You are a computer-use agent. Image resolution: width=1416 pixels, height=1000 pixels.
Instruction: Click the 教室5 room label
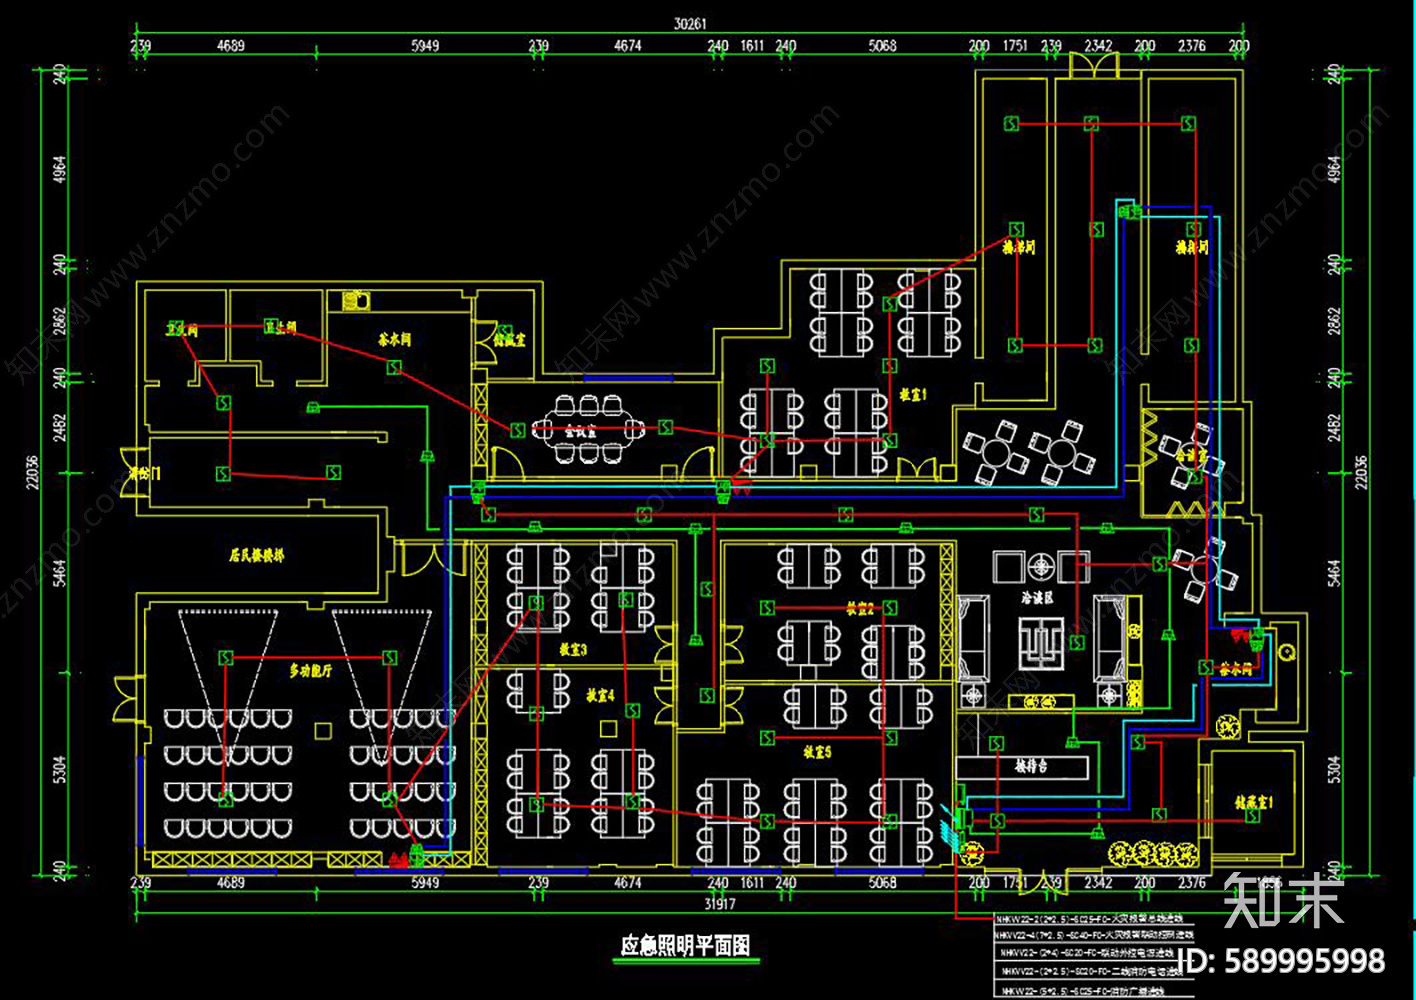(817, 752)
